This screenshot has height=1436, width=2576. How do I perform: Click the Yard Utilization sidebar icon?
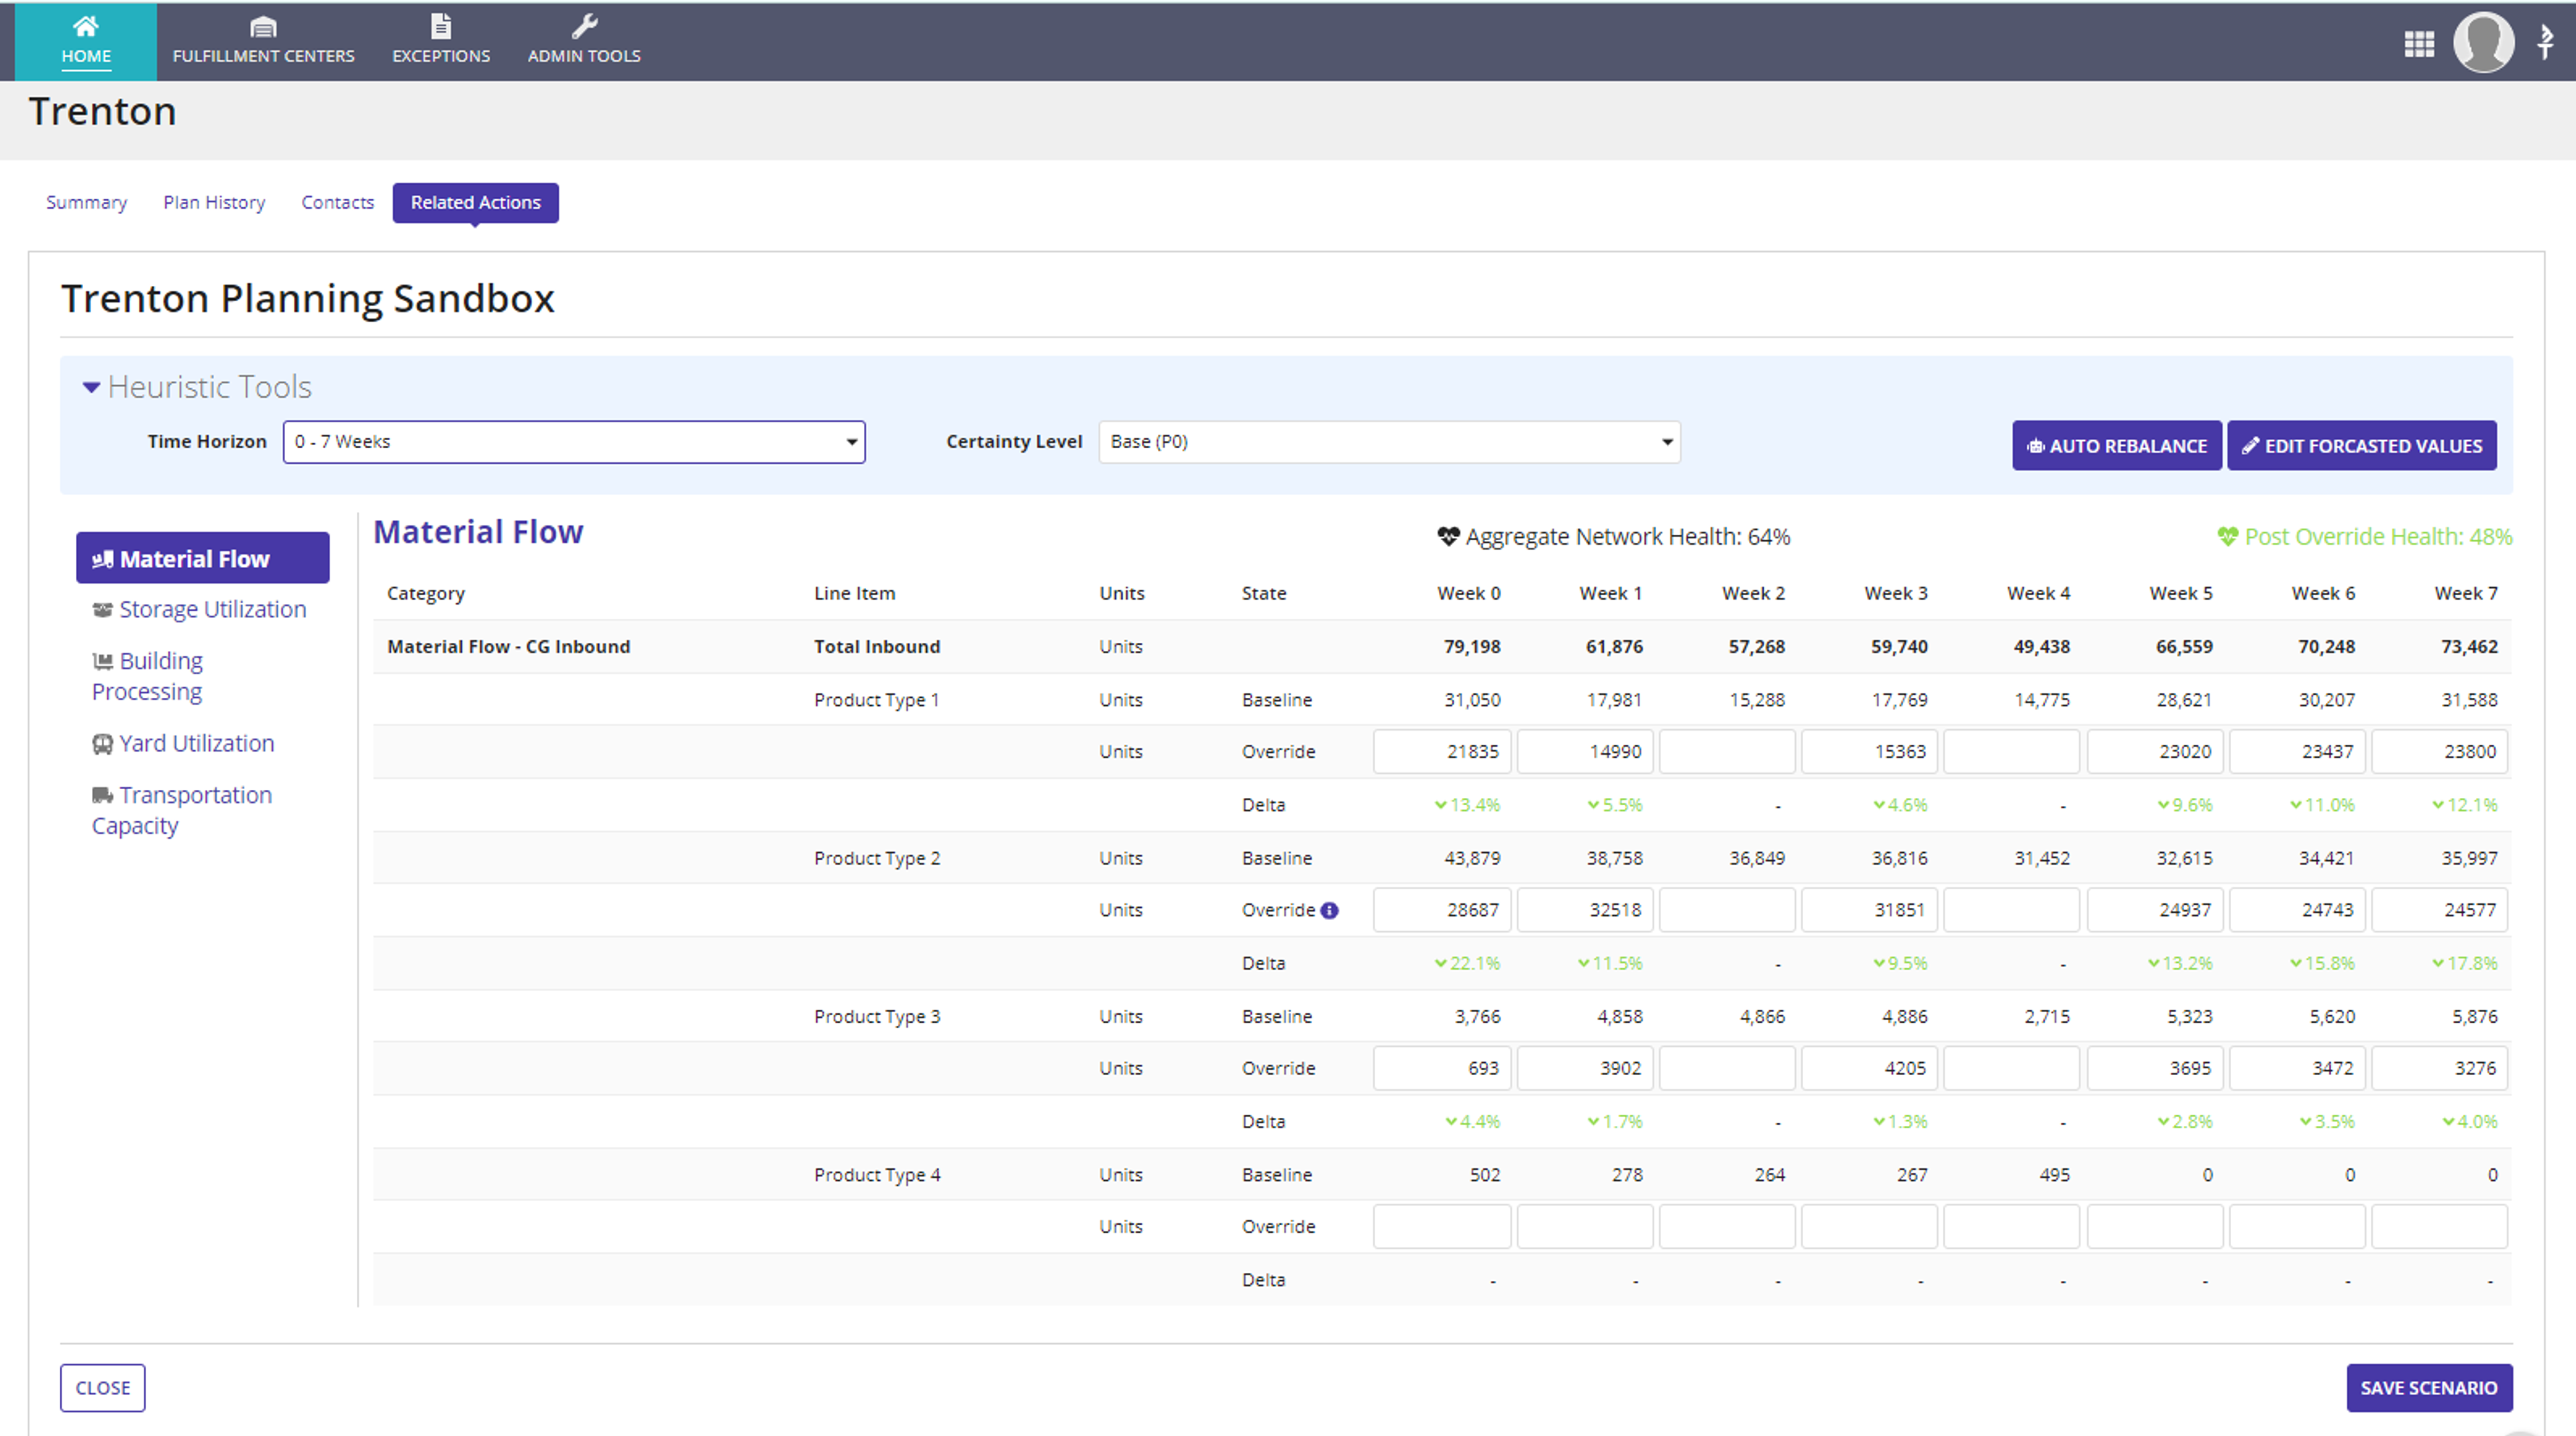point(102,743)
